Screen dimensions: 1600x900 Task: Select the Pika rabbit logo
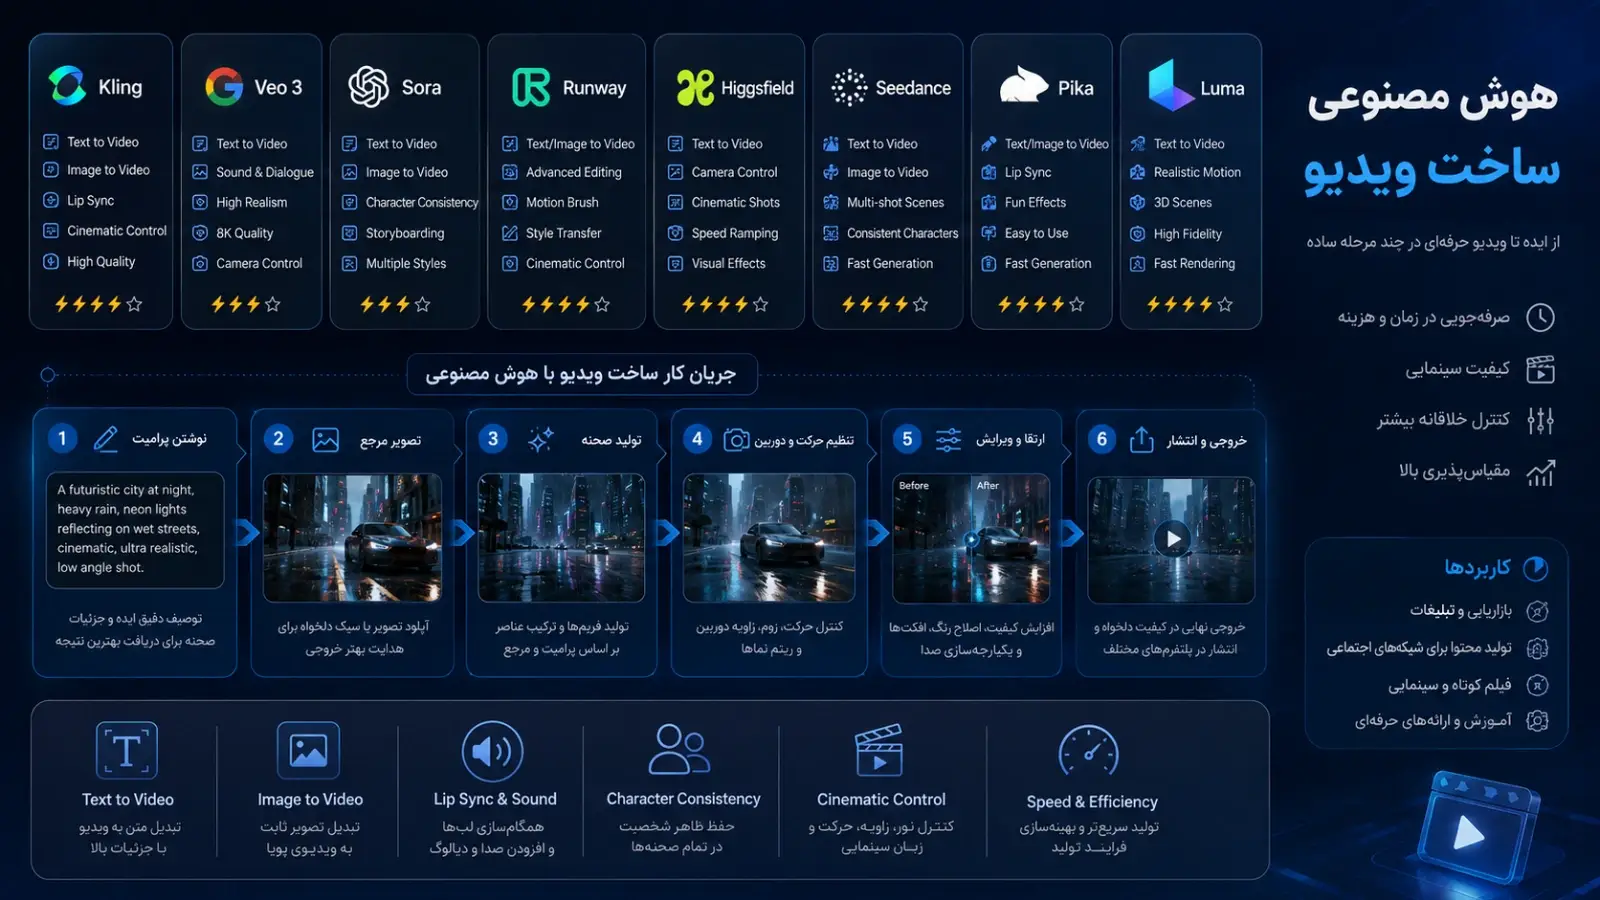pyautogui.click(x=1023, y=86)
